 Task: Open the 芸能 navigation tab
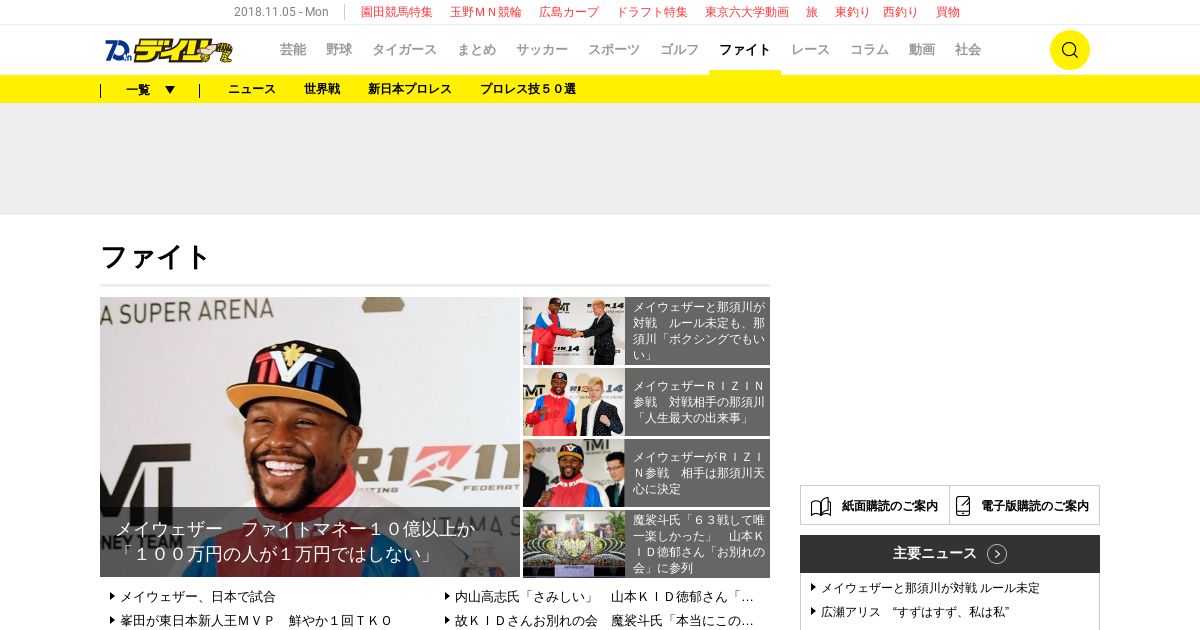coord(293,50)
